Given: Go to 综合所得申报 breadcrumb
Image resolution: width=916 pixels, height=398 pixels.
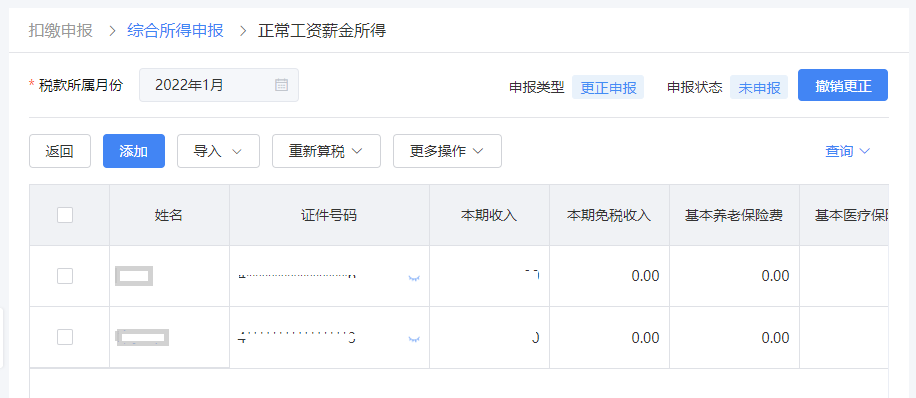Looking at the screenshot, I should pyautogui.click(x=175, y=31).
